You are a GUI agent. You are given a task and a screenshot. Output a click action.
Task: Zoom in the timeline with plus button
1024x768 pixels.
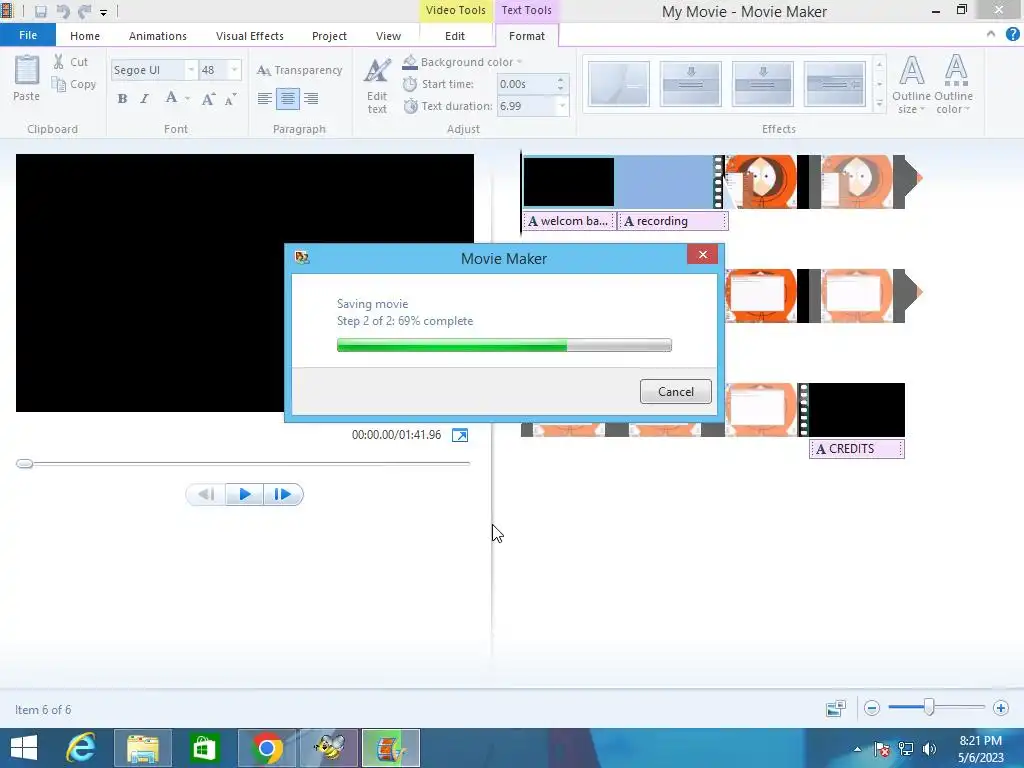(1000, 708)
